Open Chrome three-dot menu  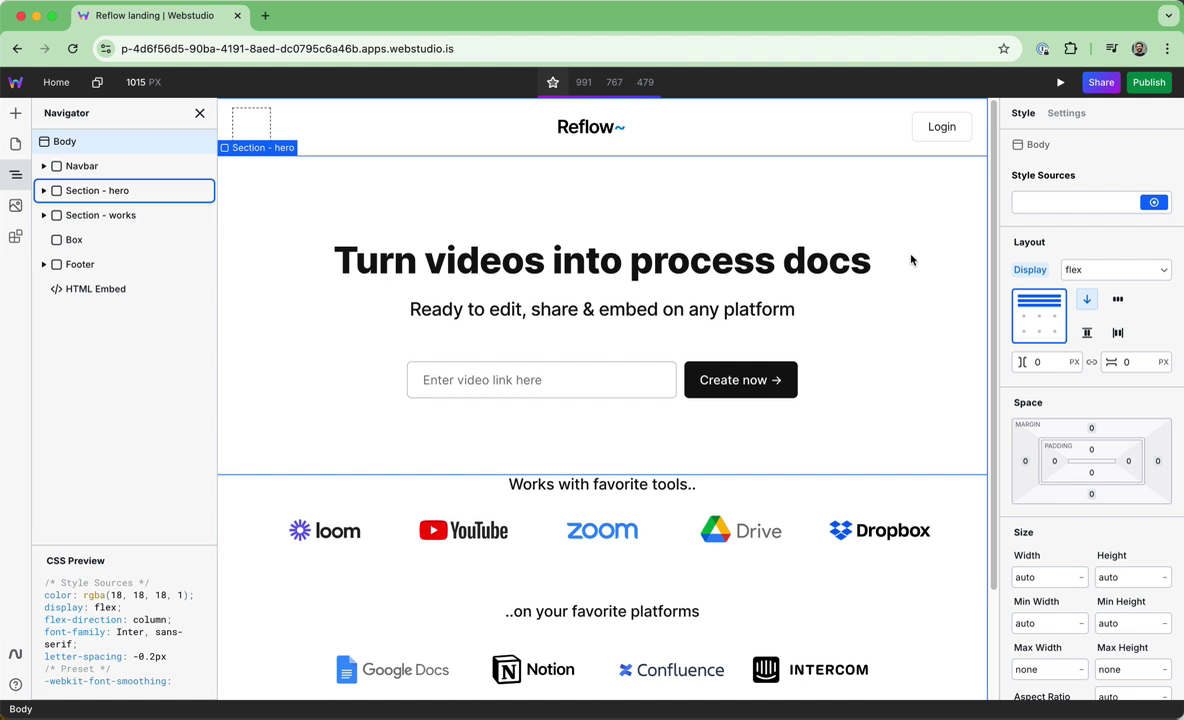click(1167, 49)
